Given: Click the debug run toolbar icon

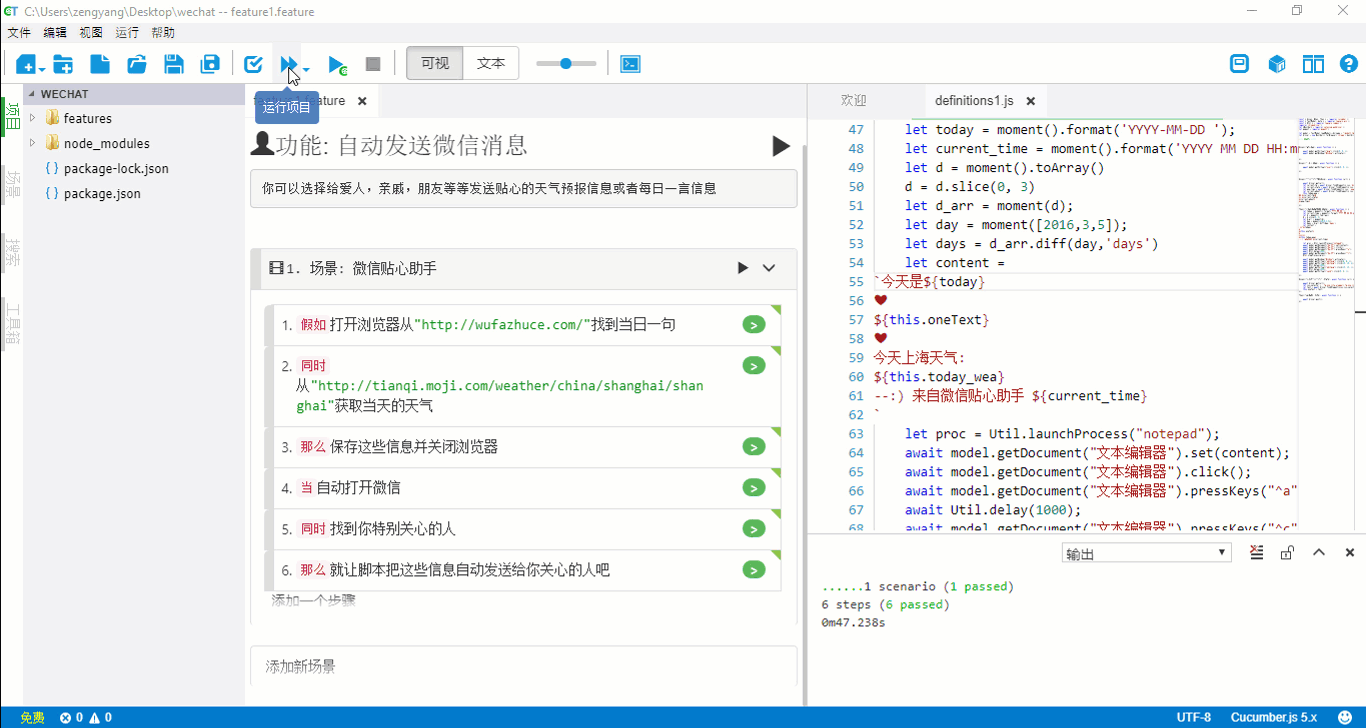Looking at the screenshot, I should click(338, 65).
